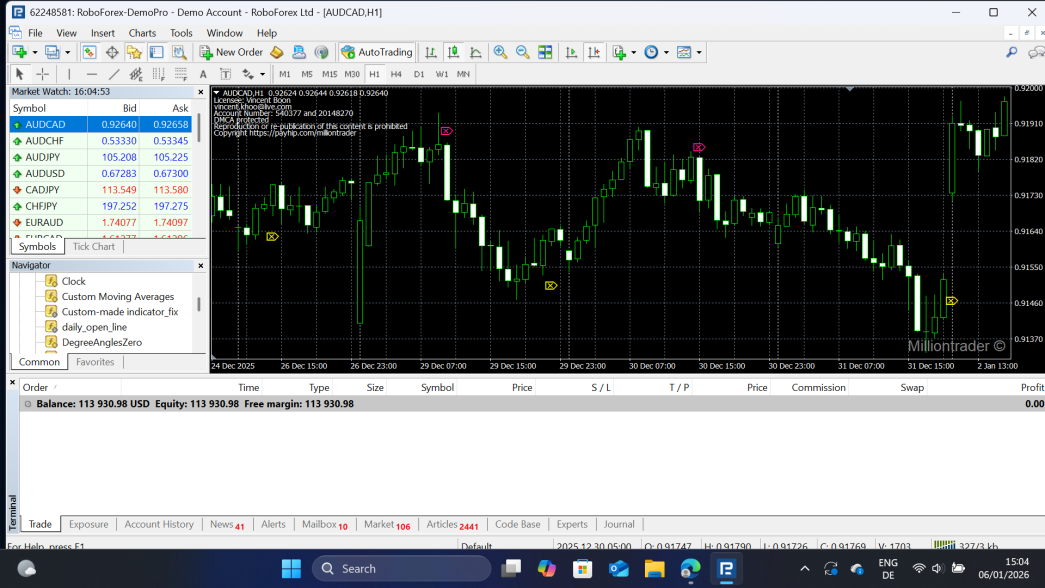
Task: Click the Tile Windows icon
Action: [545, 52]
